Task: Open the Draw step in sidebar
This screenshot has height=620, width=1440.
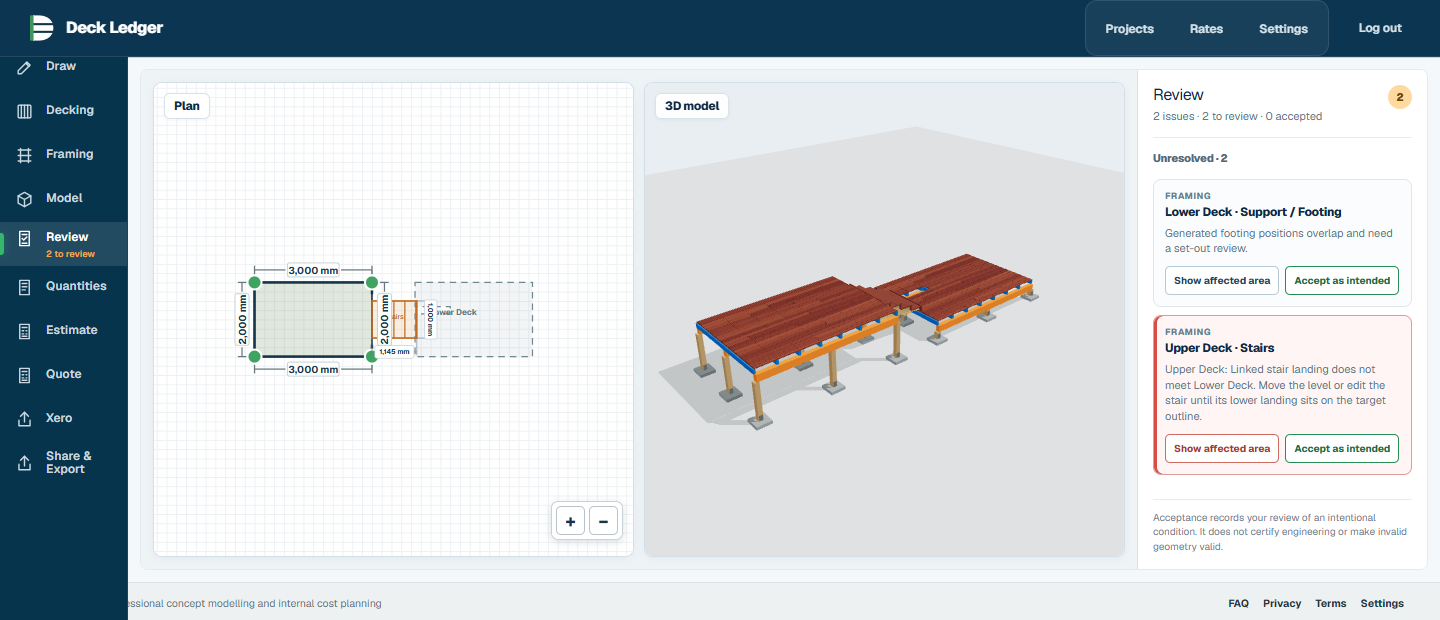Action: click(x=64, y=66)
